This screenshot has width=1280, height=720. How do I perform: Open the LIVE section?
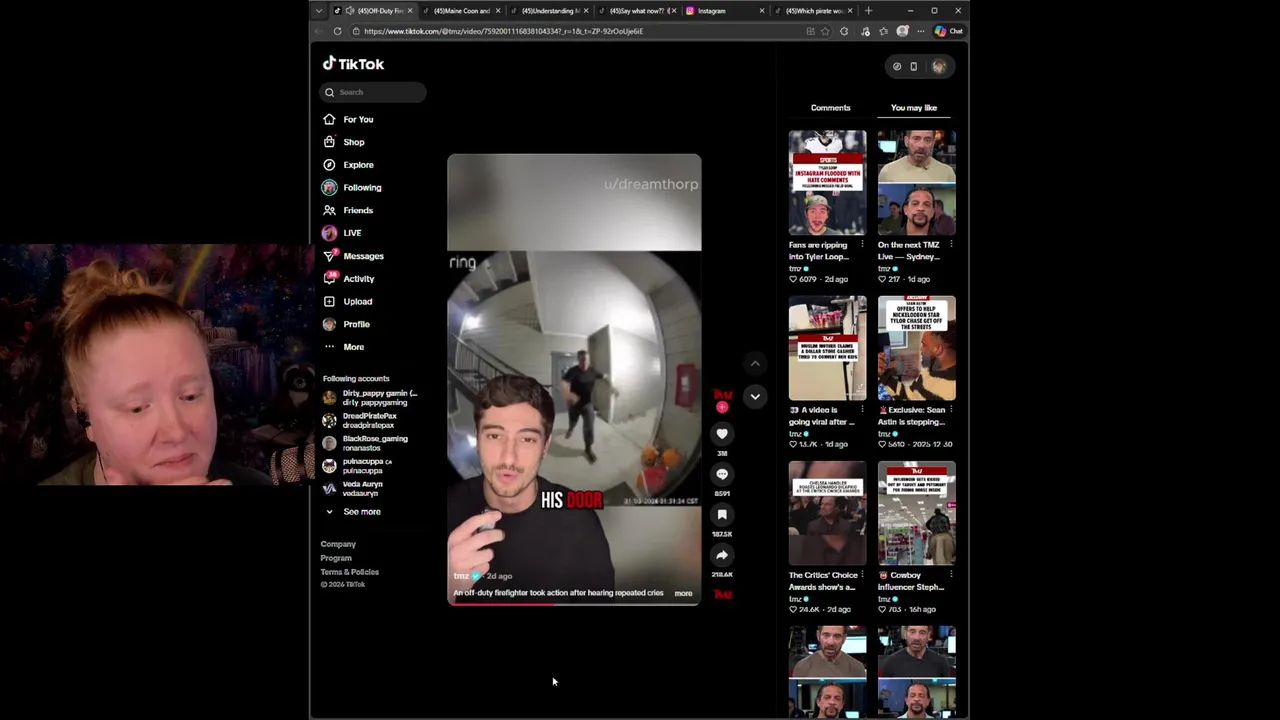(x=342, y=233)
